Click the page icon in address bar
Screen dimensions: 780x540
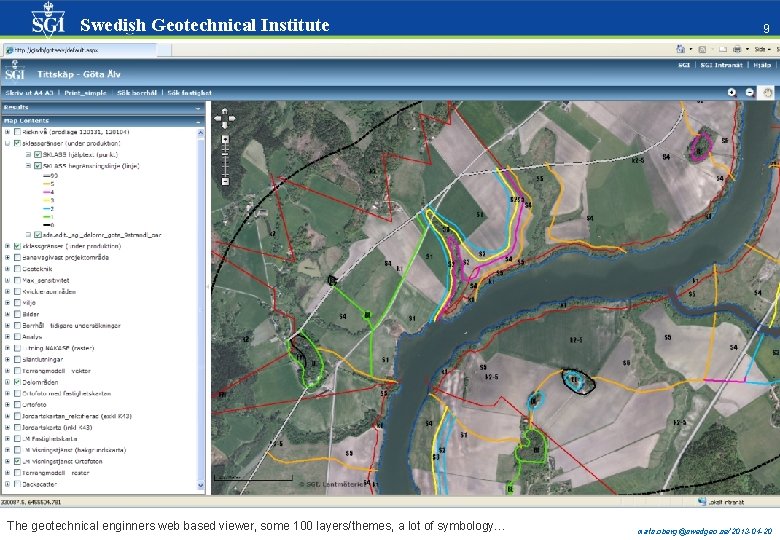click(x=9, y=50)
